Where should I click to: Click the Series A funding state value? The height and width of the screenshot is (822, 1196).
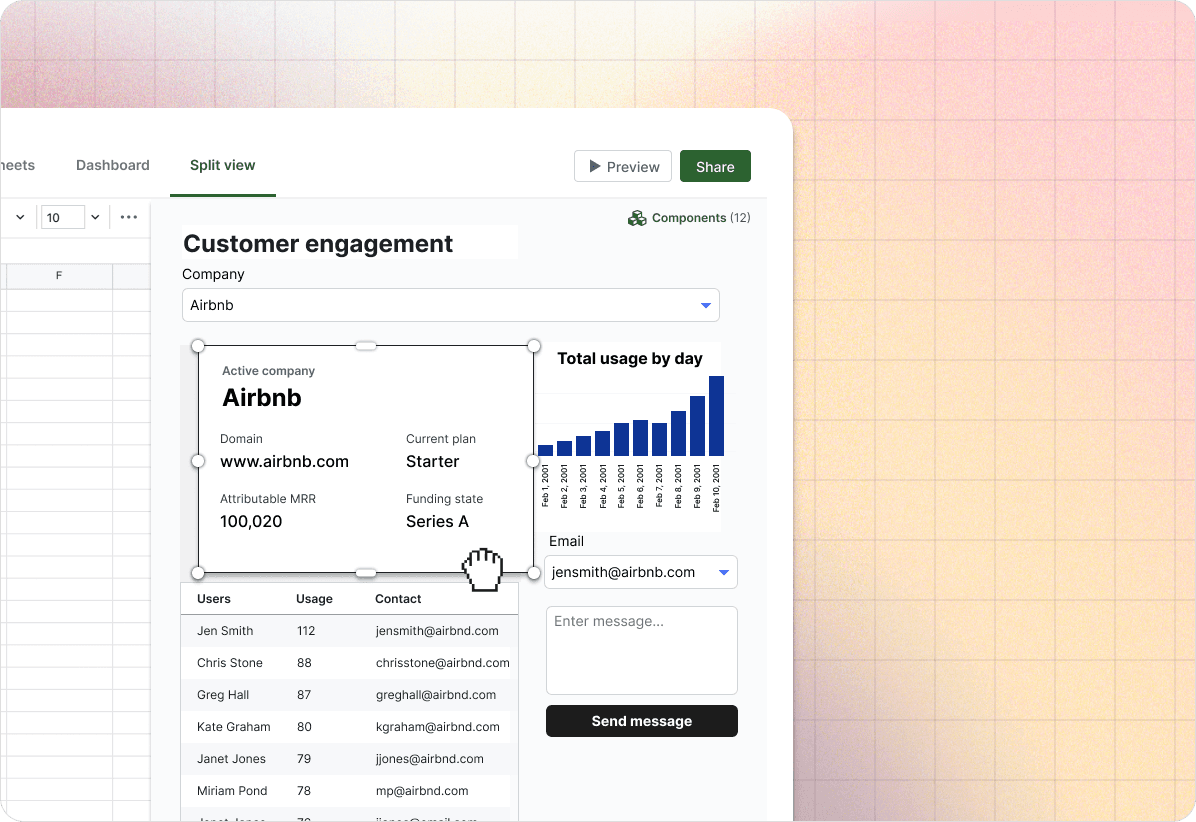point(437,522)
